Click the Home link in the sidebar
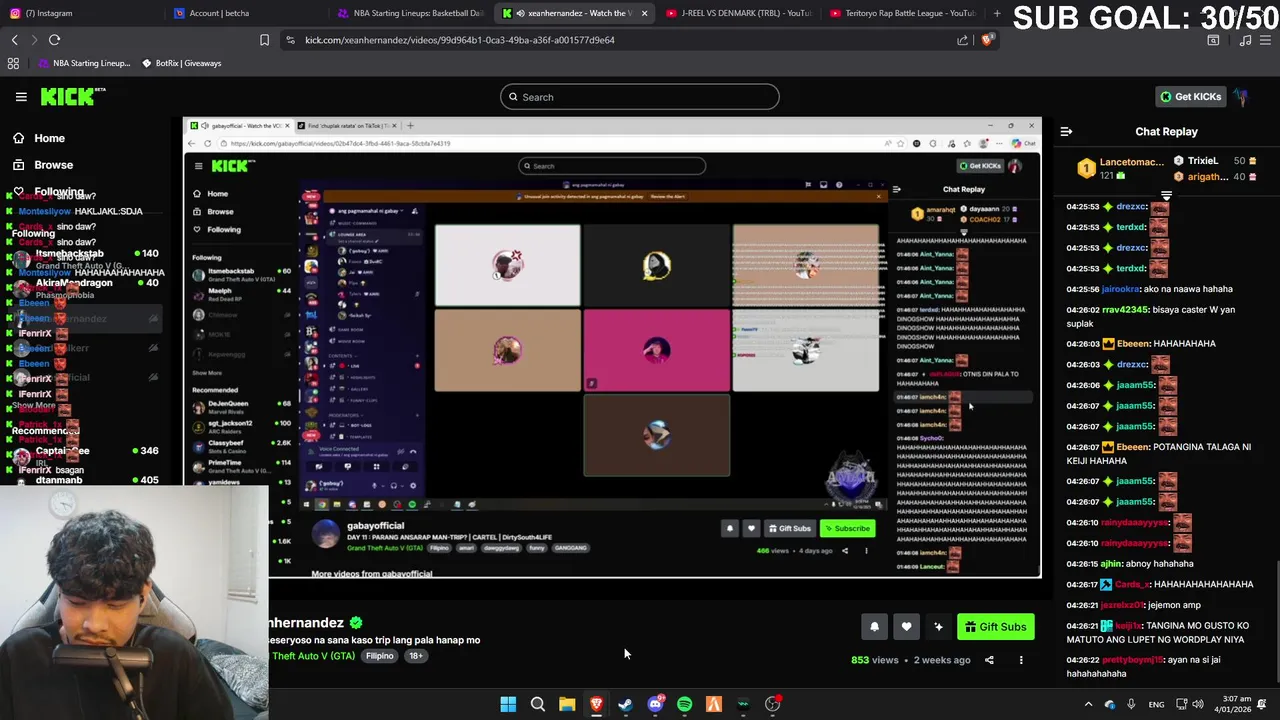 click(49, 138)
